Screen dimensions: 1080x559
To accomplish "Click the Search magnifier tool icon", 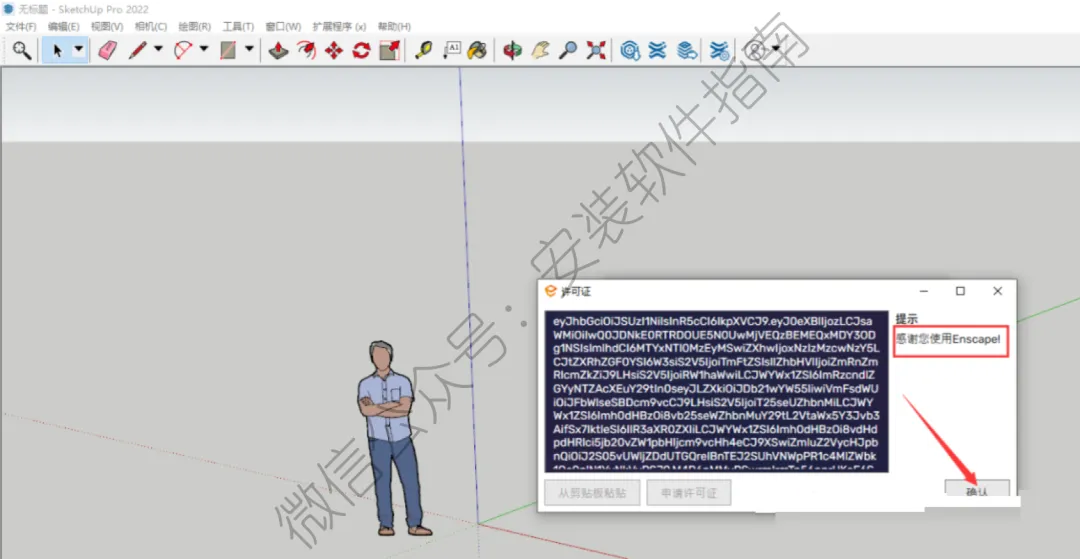I will 22,50.
